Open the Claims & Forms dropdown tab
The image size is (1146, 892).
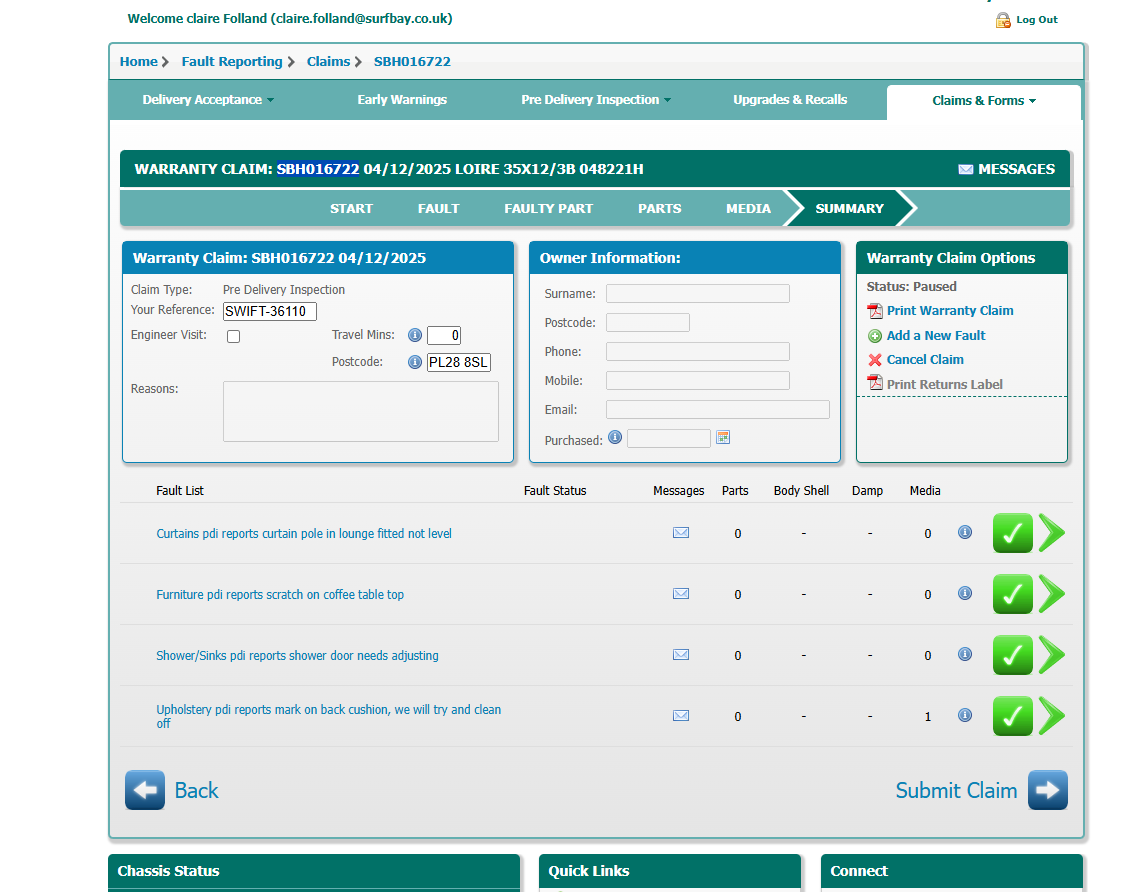click(x=983, y=101)
